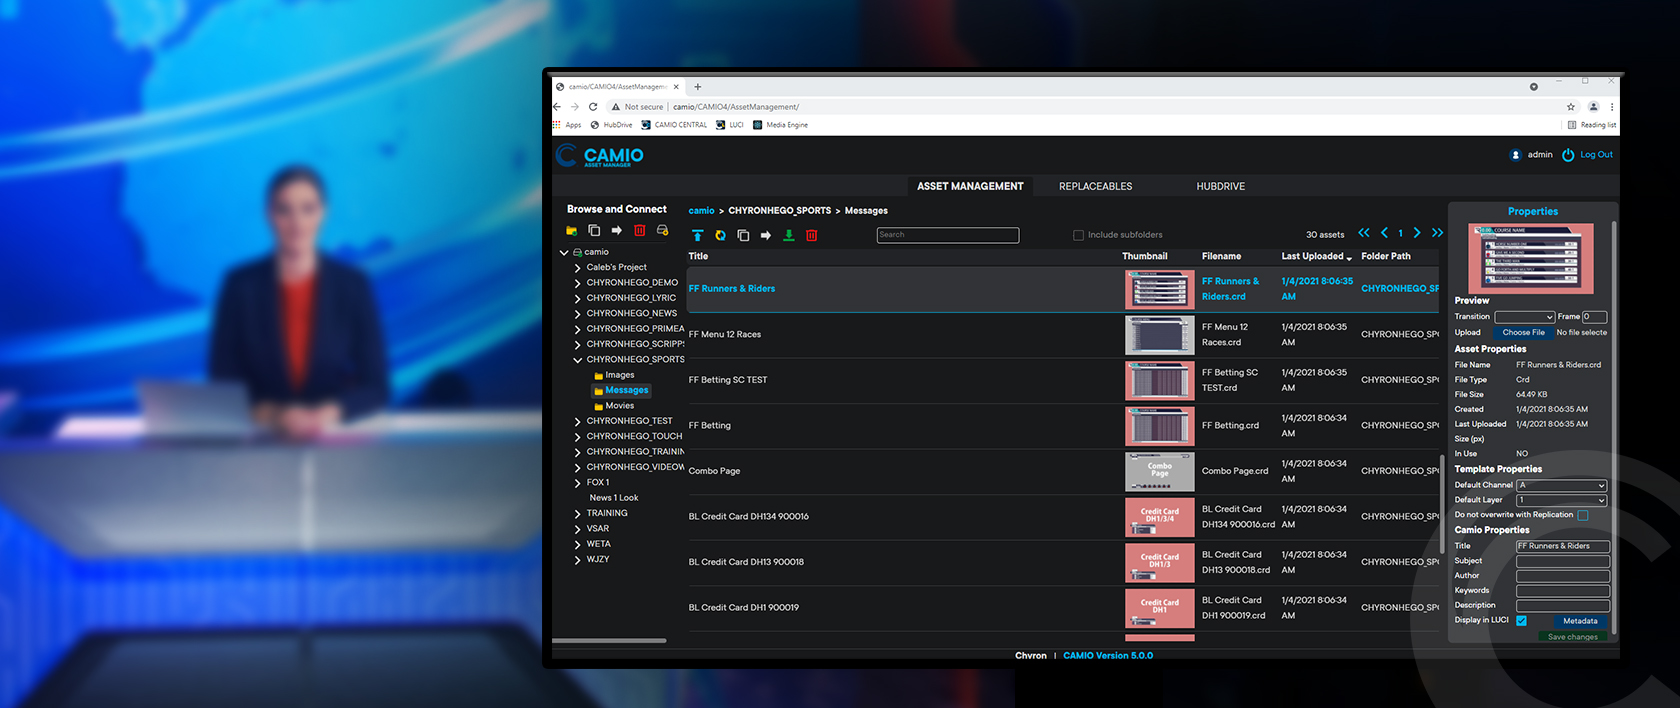Open the HUBDRIVE tab
Viewport: 1680px width, 708px height.
pyautogui.click(x=1220, y=187)
